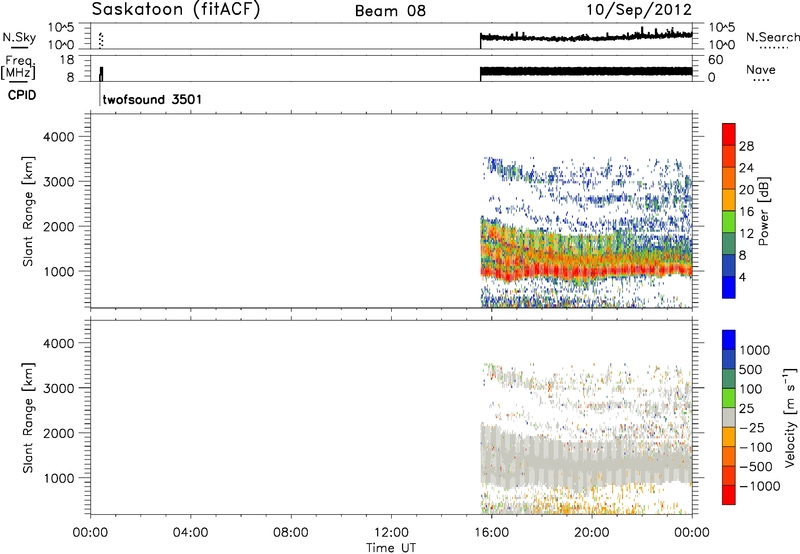
Task: Click the 28 dB tick on power colorbar
Action: click(x=746, y=146)
